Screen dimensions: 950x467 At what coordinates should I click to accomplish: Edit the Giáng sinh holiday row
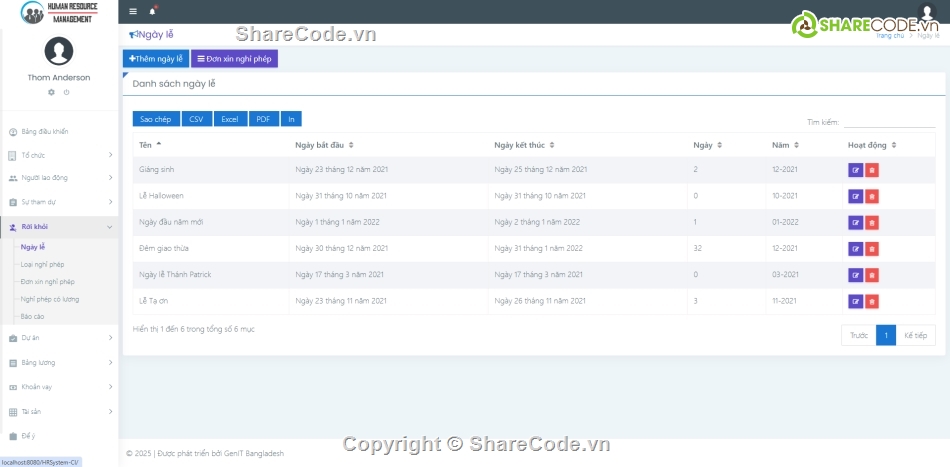click(855, 170)
